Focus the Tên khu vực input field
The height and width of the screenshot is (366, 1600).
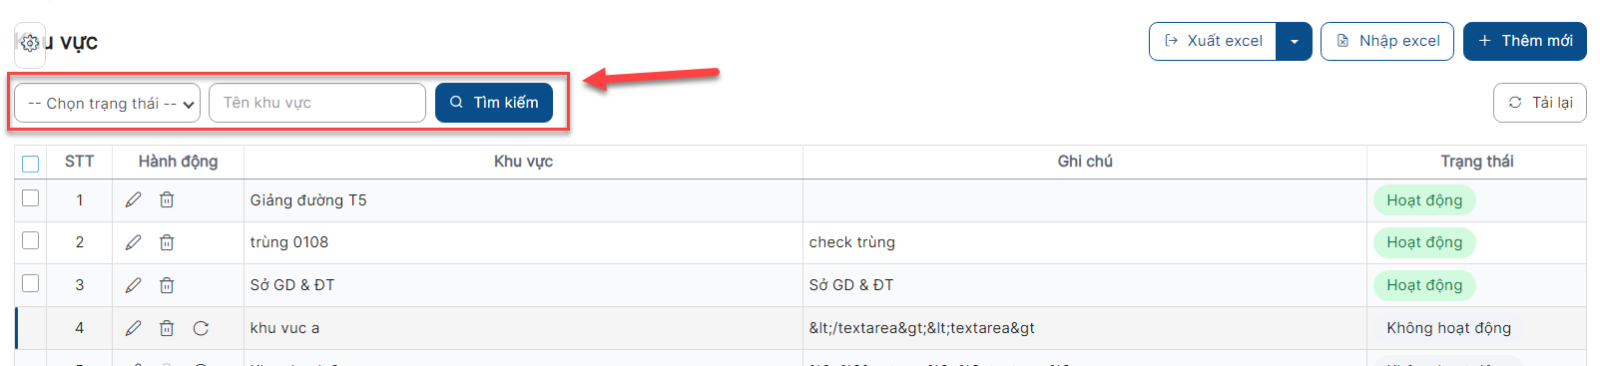pos(317,102)
